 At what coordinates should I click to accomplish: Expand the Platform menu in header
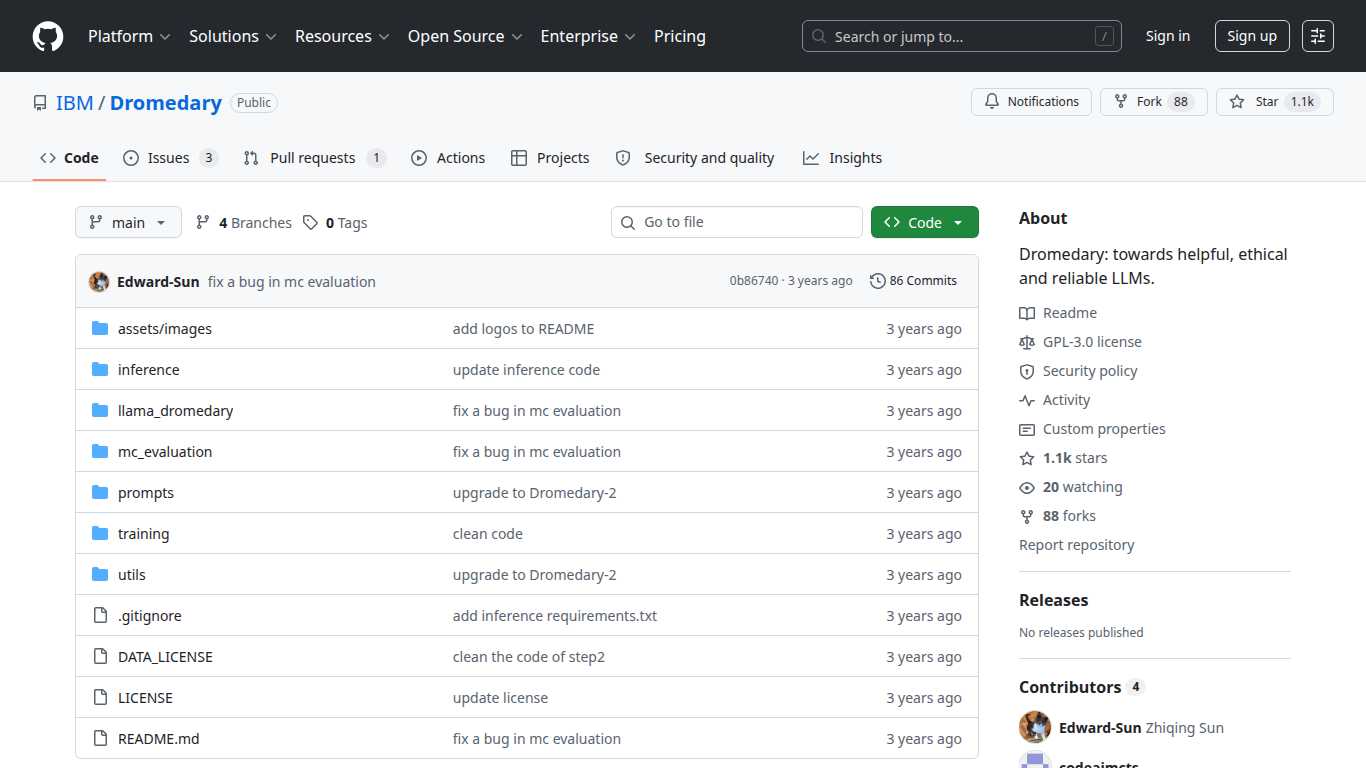[x=129, y=36]
